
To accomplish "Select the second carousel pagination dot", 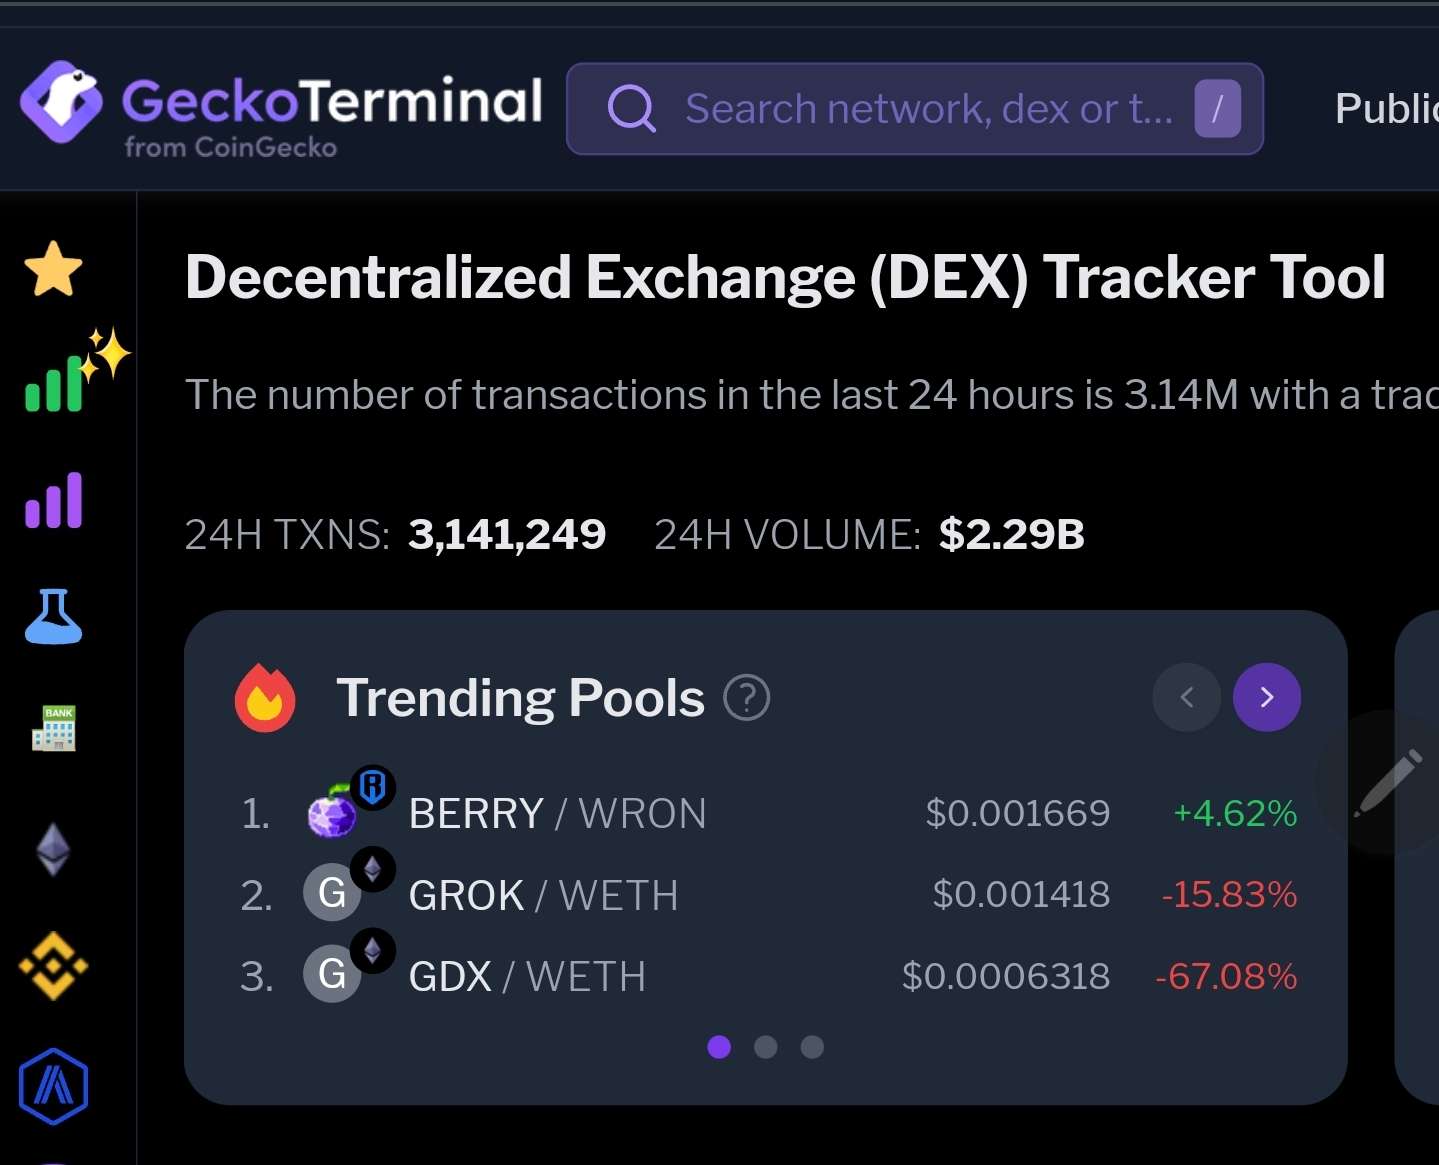I will 766,1047.
